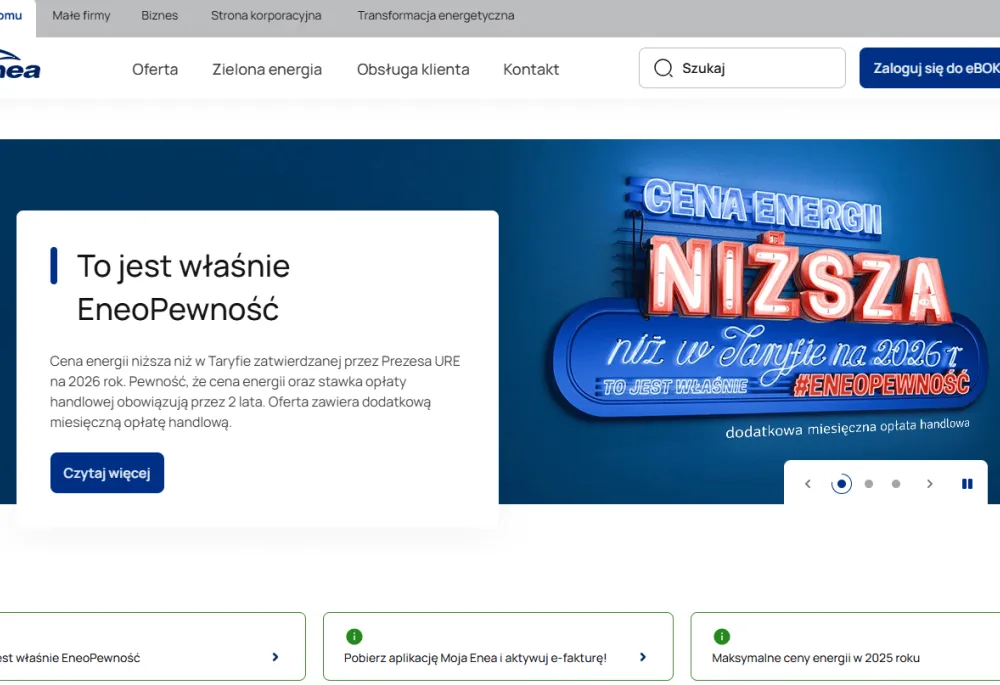Image resolution: width=1000 pixels, height=685 pixels.
Task: Switch to the Biznes tab
Action: click(160, 16)
